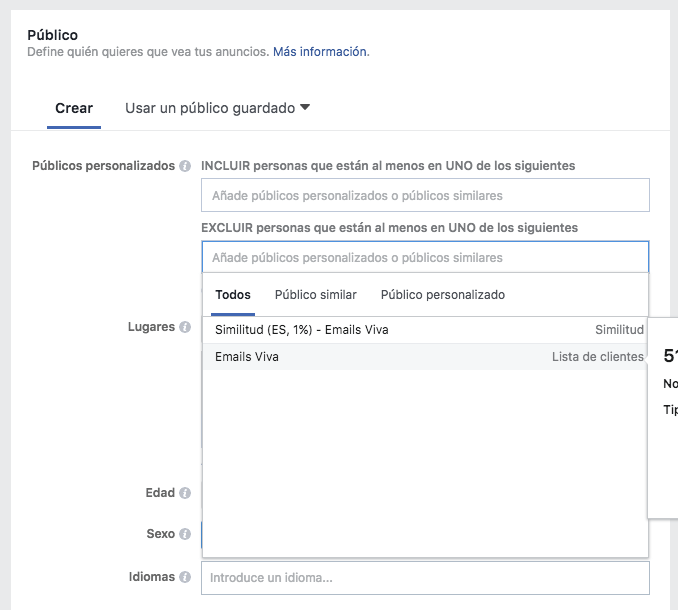Click info icon next to Sexo

pyautogui.click(x=185, y=534)
